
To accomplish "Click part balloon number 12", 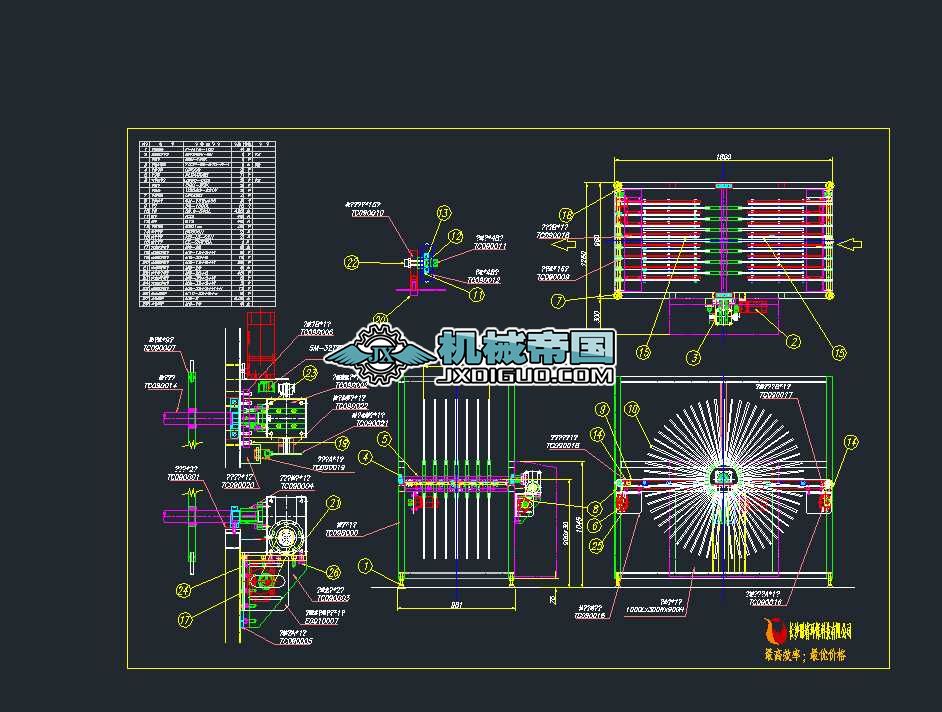I will tap(456, 237).
